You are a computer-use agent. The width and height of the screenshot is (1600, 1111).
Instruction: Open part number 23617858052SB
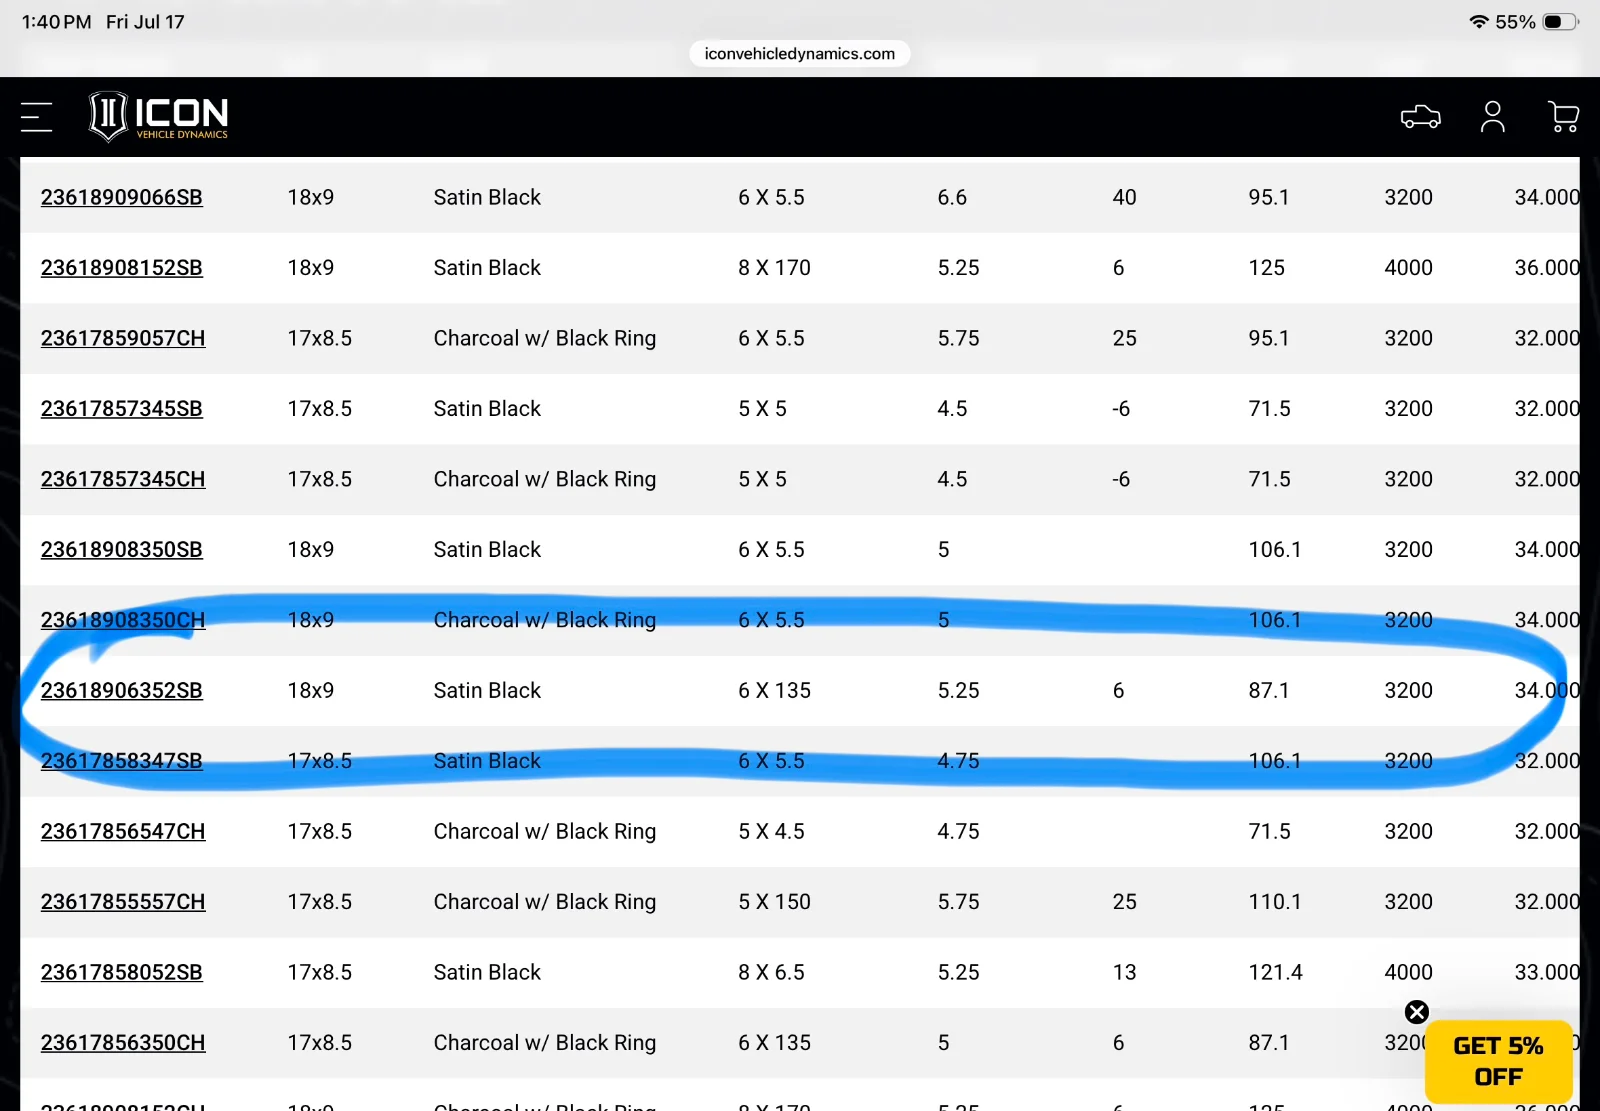[122, 973]
